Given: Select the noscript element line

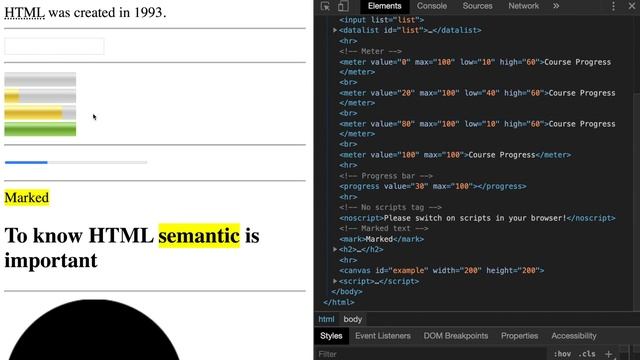Looking at the screenshot, I should 477,218.
